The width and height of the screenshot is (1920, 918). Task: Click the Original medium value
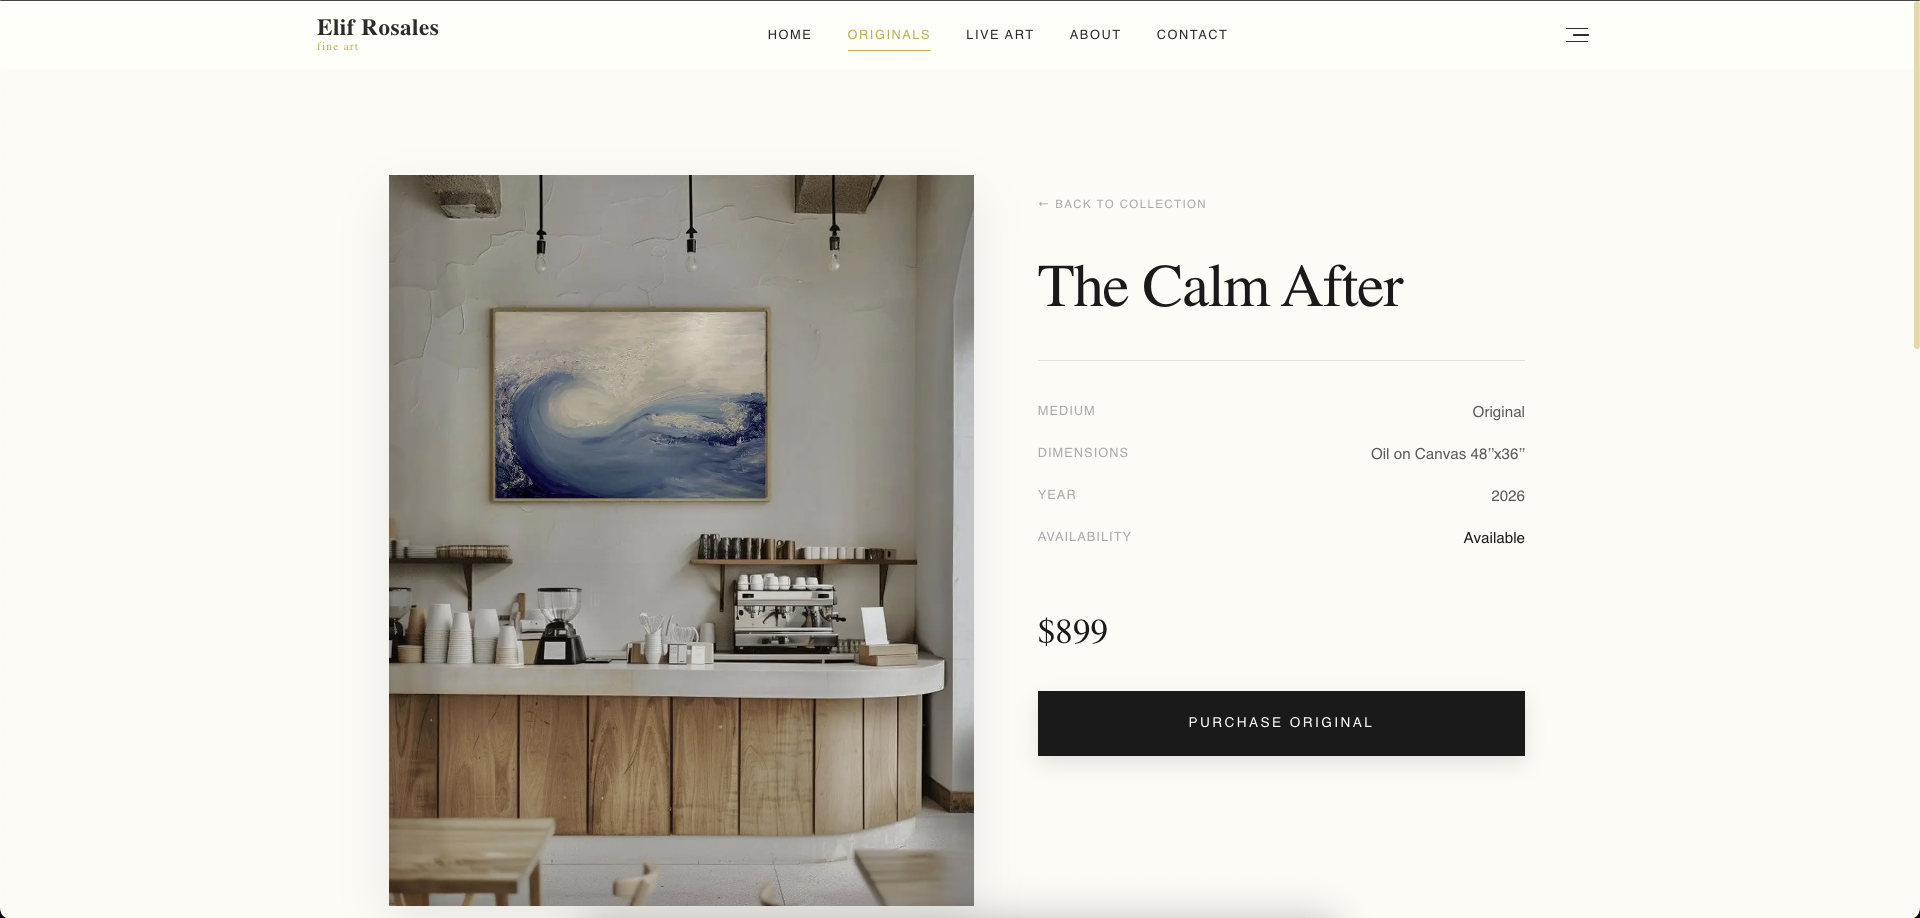(1498, 412)
